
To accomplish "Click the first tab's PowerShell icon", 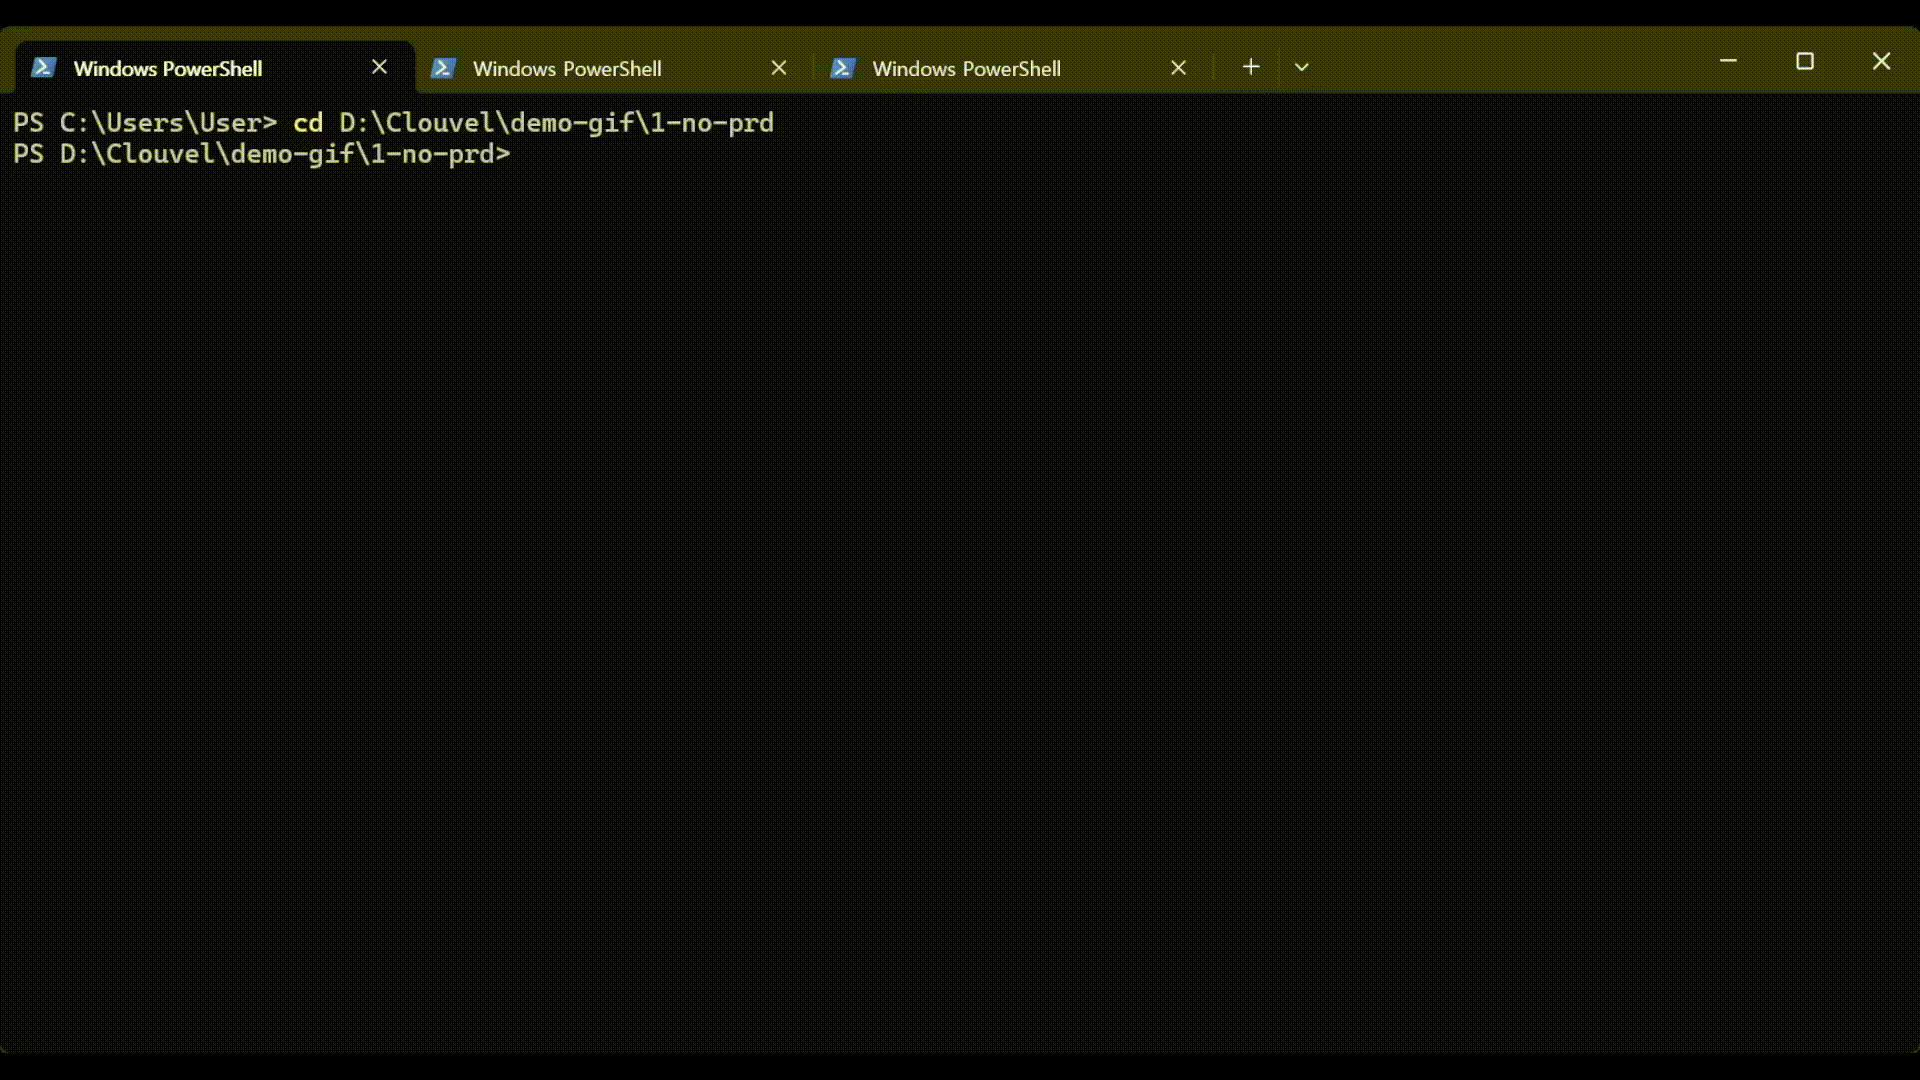I will click(43, 68).
